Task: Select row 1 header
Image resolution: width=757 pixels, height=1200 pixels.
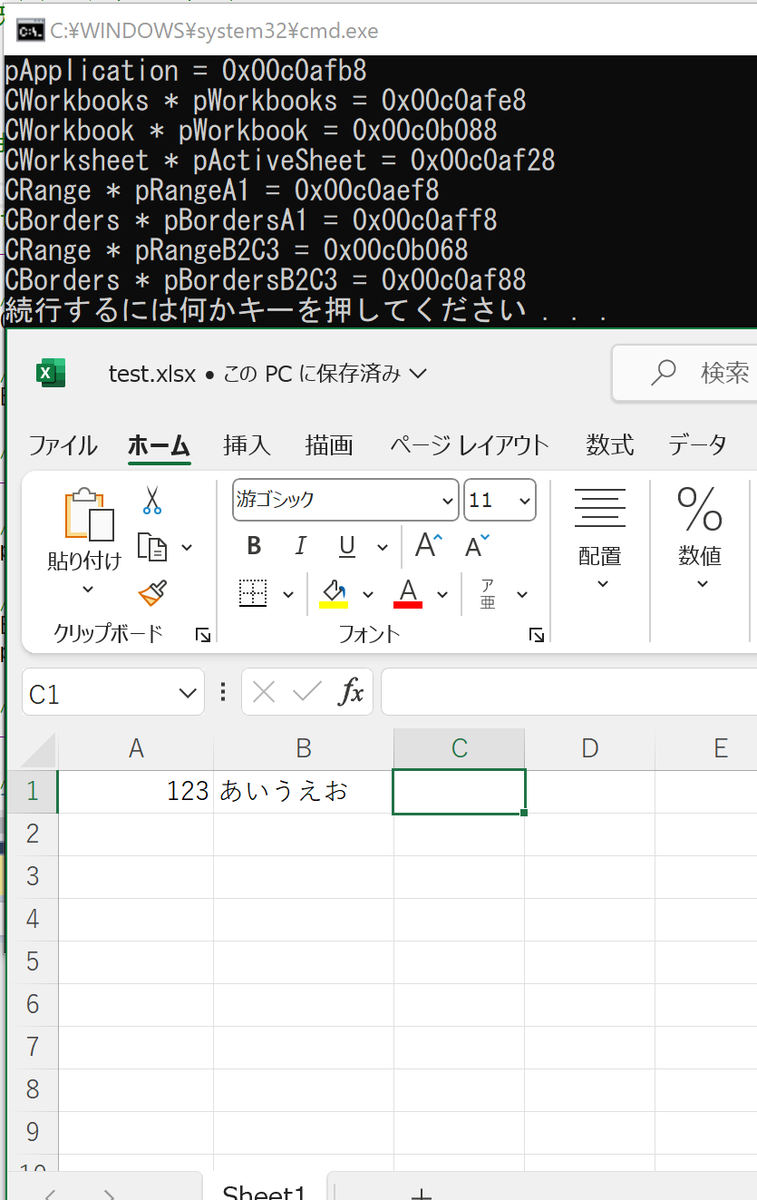Action: (x=33, y=791)
